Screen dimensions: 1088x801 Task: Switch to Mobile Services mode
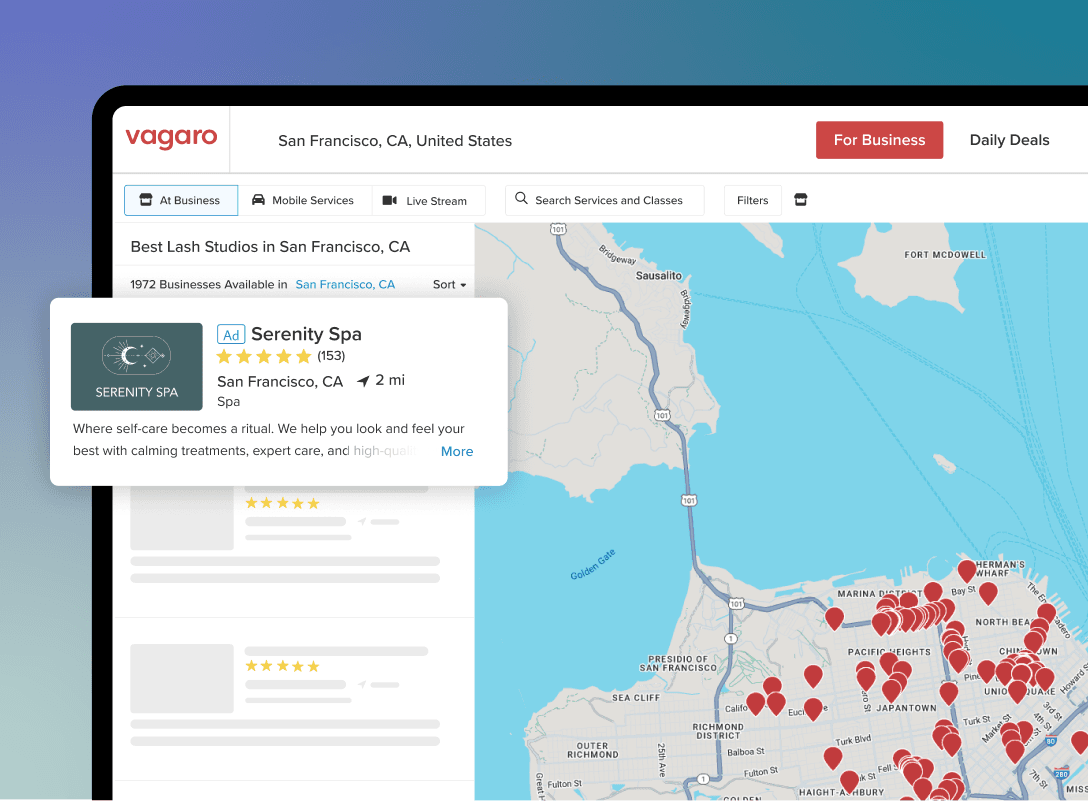coord(304,200)
